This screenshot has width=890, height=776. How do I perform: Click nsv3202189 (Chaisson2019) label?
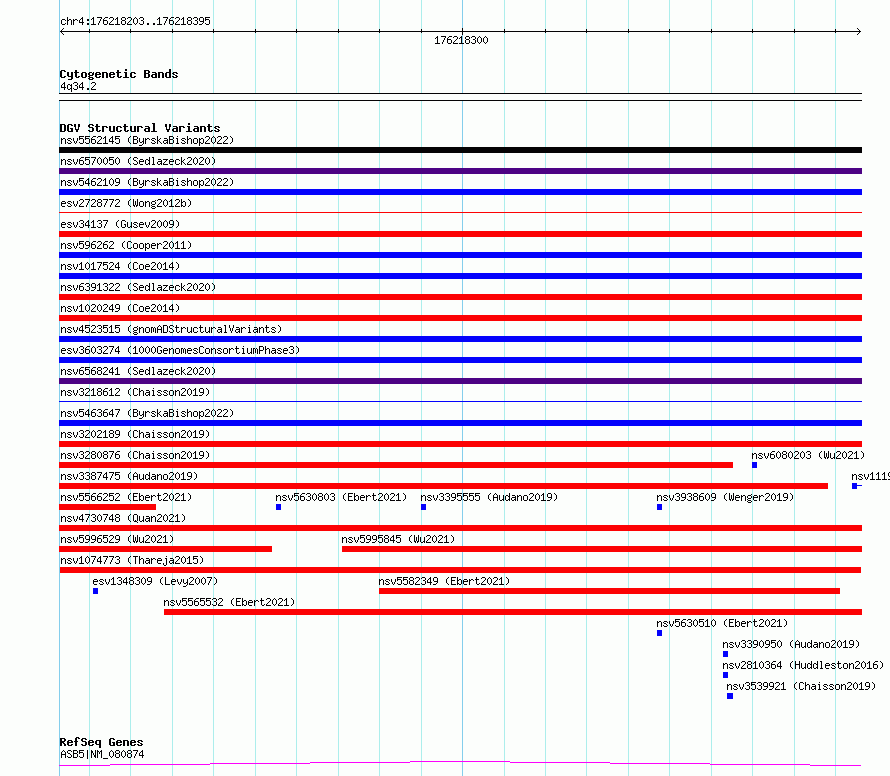click(135, 434)
